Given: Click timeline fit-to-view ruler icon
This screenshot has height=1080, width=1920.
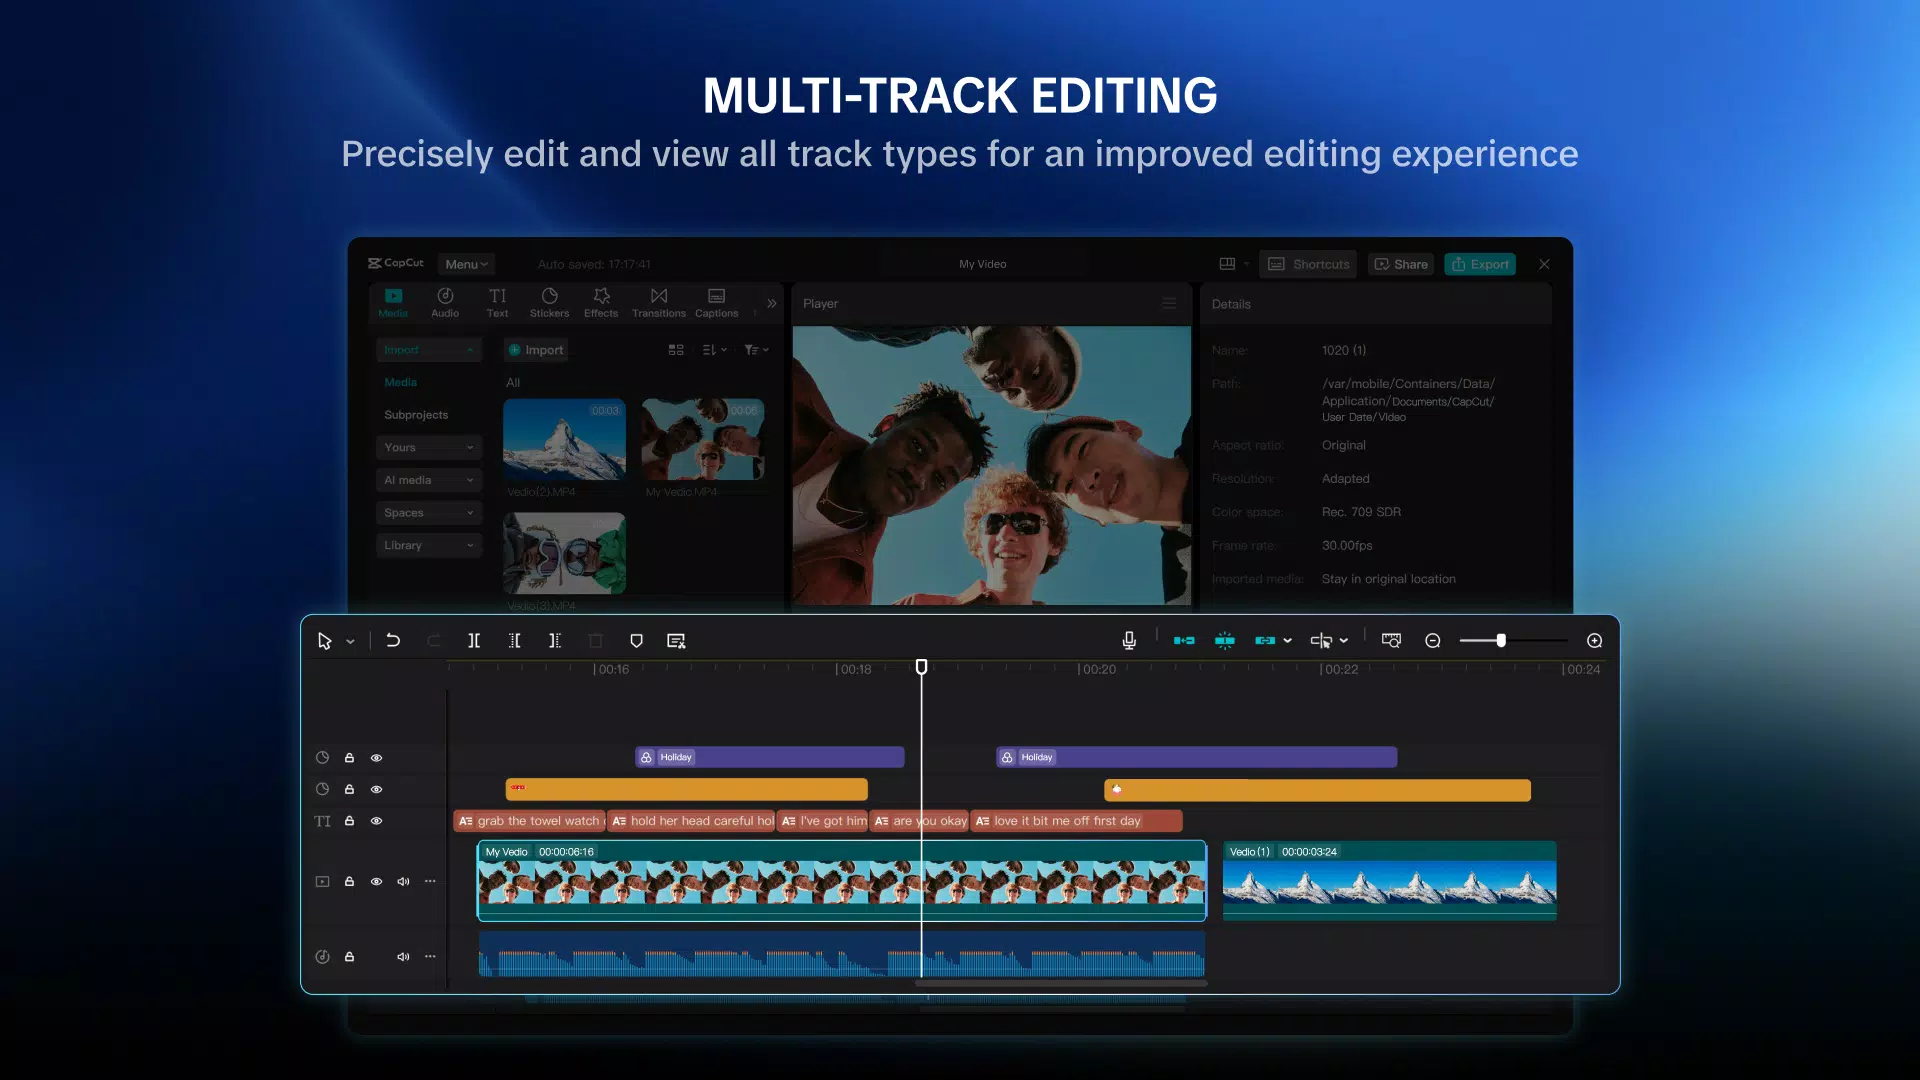Looking at the screenshot, I should (x=1391, y=641).
